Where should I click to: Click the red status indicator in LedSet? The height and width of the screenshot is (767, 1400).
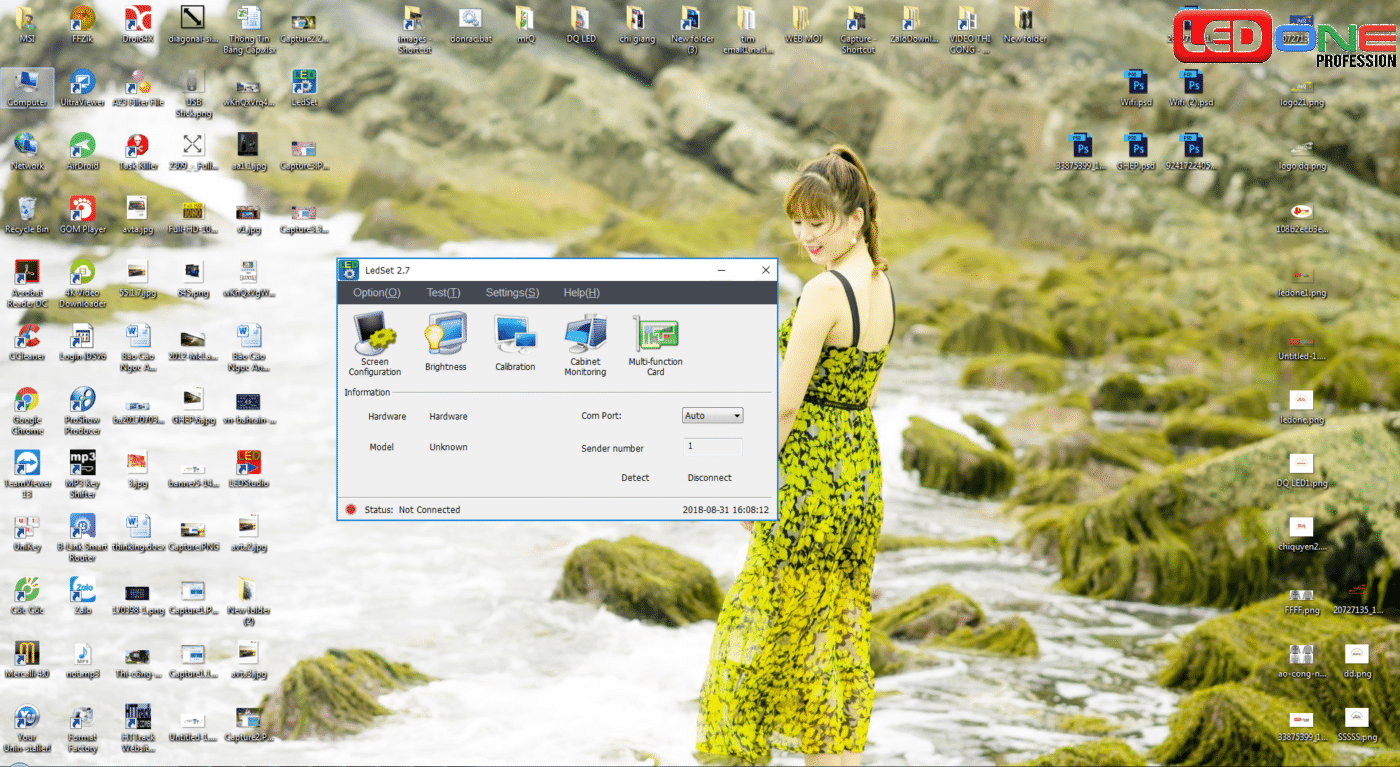(351, 510)
